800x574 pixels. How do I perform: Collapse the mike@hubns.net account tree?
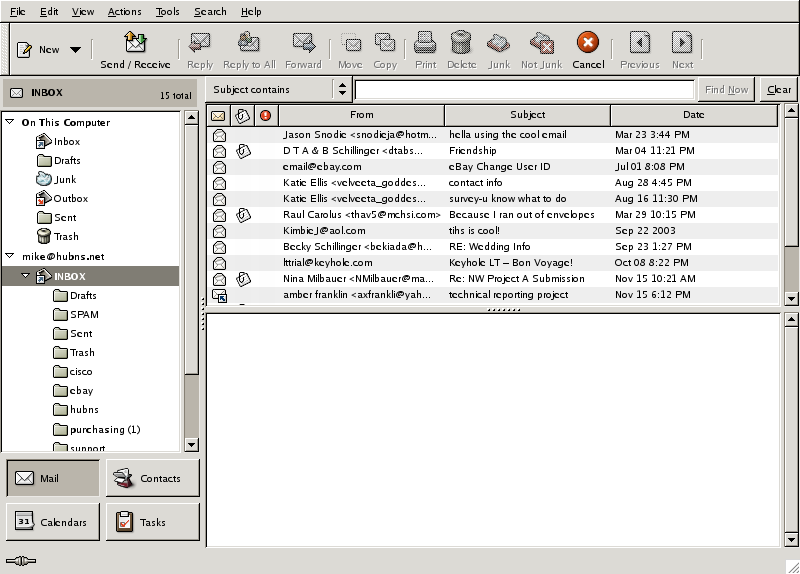(x=10, y=256)
